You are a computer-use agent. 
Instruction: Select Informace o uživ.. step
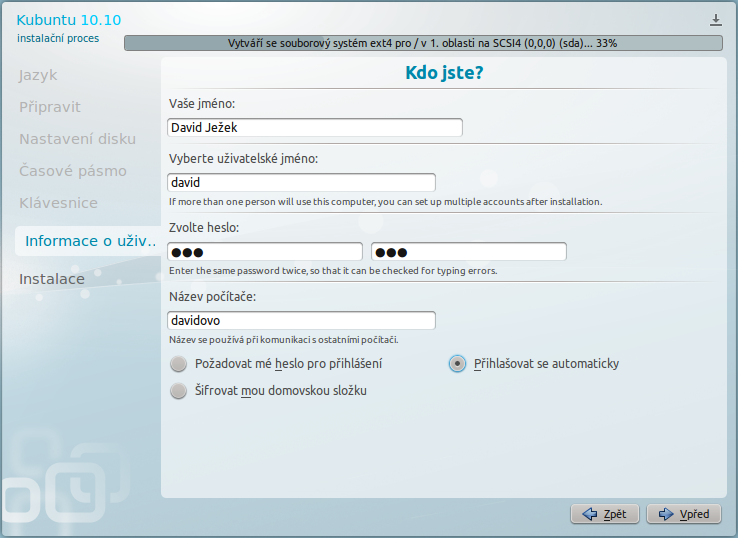[88, 241]
